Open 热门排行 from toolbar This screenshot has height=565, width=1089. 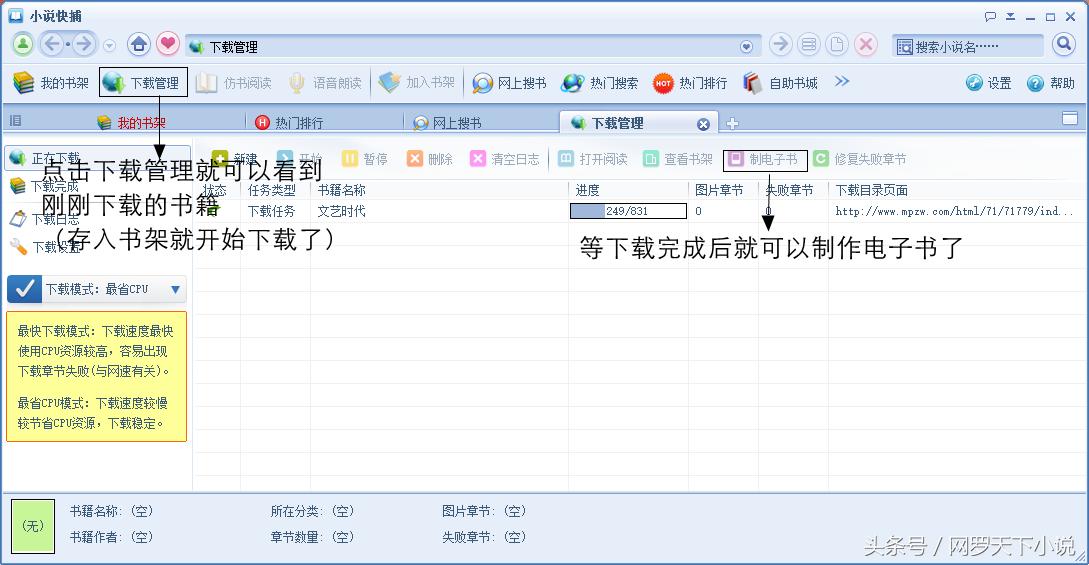pyautogui.click(x=690, y=83)
